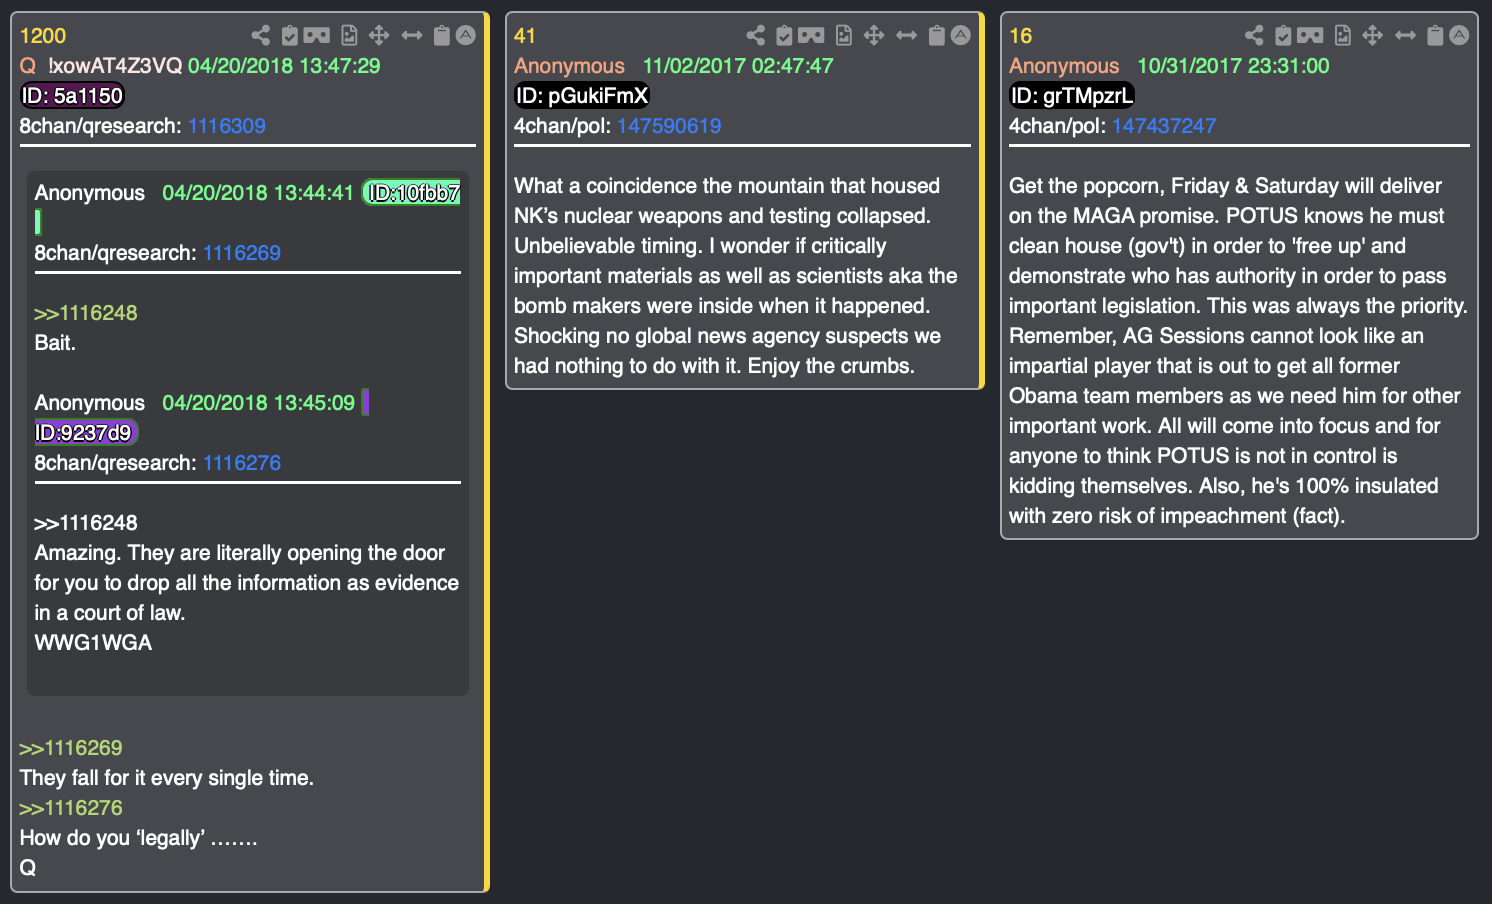The image size is (1492, 904).
Task: Click the "How do you 'legally'" line
Action: [139, 838]
